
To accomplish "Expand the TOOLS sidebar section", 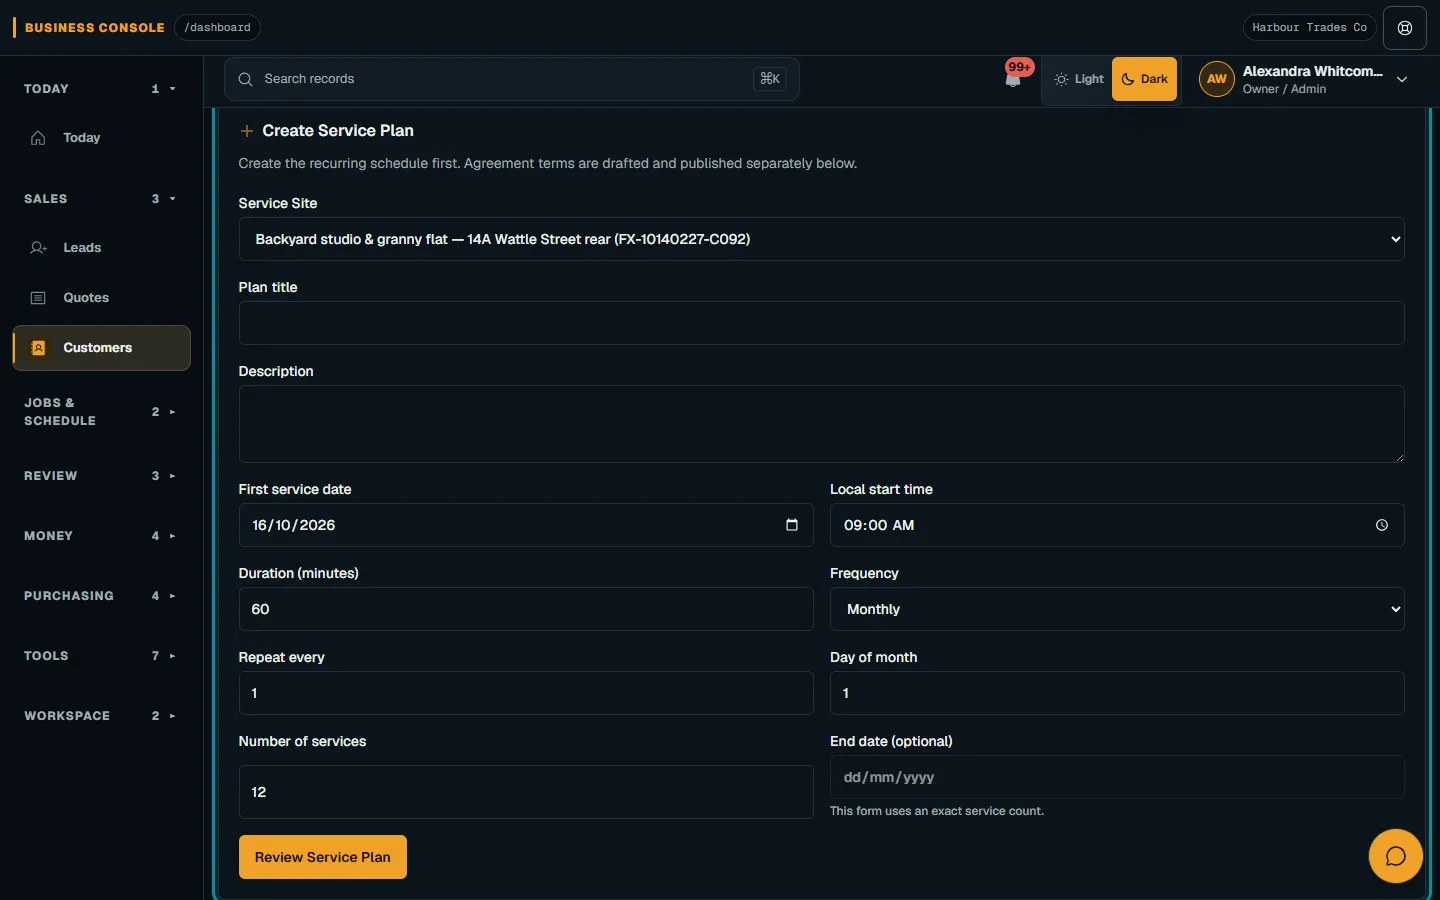I will tap(100, 656).
